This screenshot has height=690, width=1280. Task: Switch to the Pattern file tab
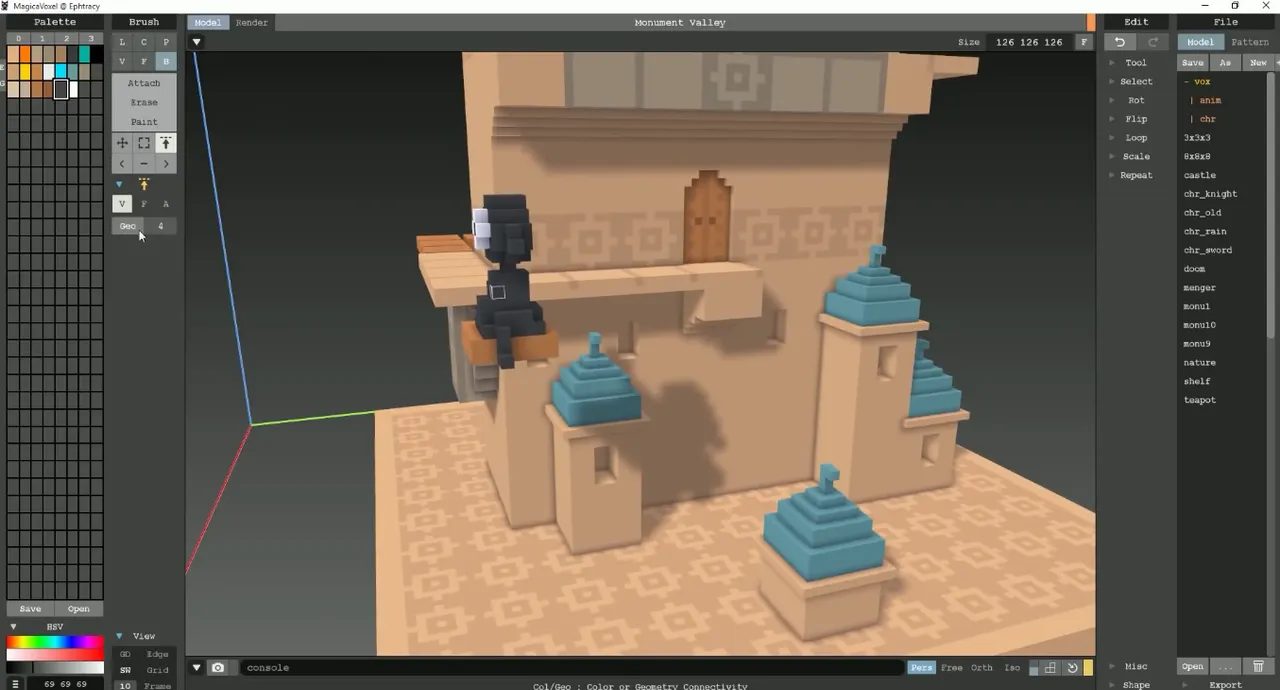point(1250,42)
